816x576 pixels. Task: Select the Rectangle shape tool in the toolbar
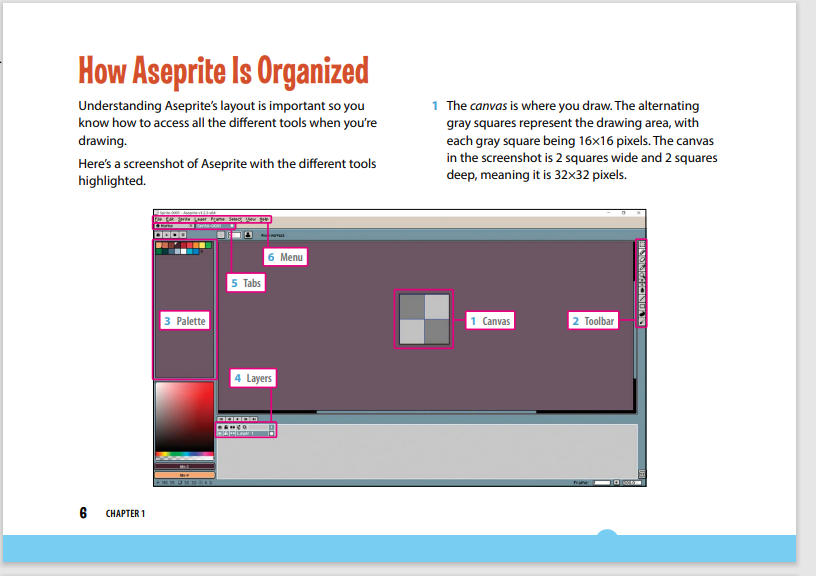tap(642, 306)
